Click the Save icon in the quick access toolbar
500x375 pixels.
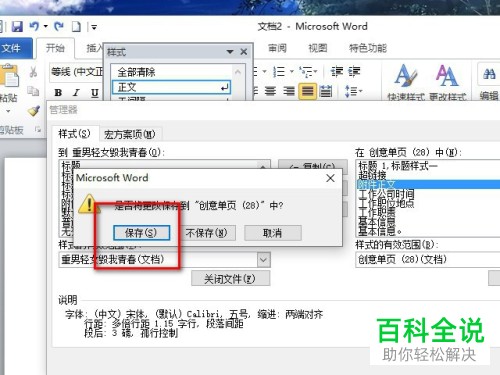(17, 26)
